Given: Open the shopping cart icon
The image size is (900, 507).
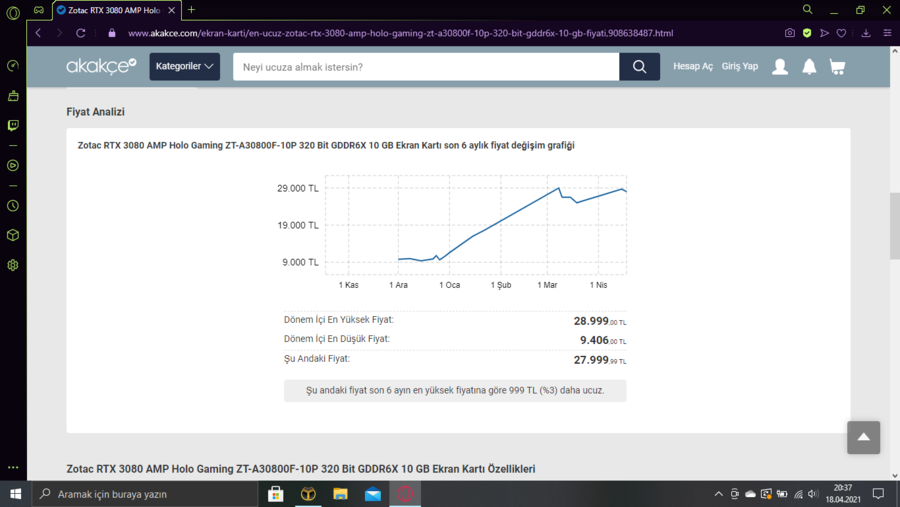Looking at the screenshot, I should pos(837,67).
